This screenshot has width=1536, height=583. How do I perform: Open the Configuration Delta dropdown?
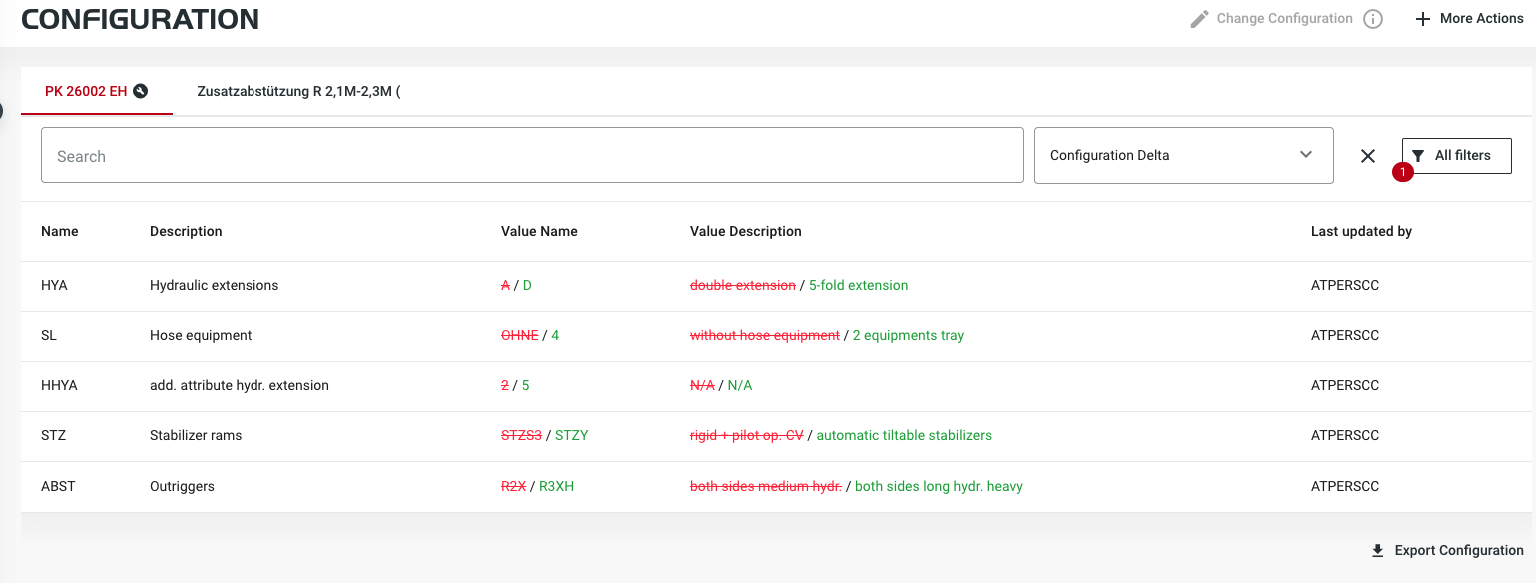[1183, 155]
